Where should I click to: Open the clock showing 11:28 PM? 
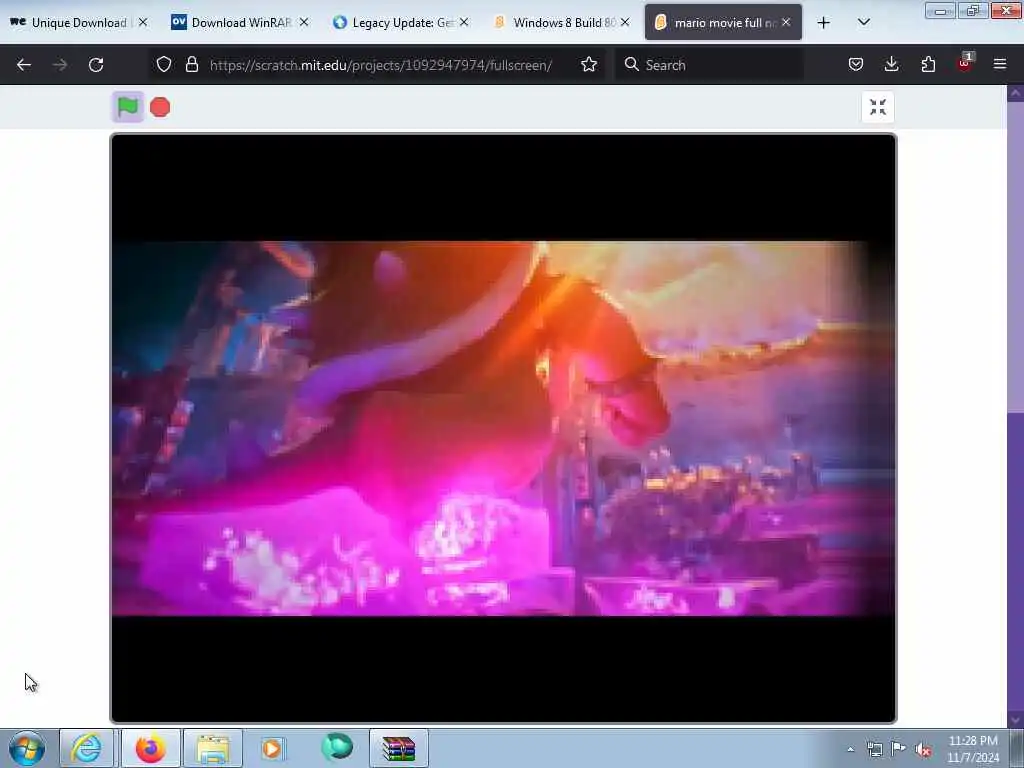(973, 749)
